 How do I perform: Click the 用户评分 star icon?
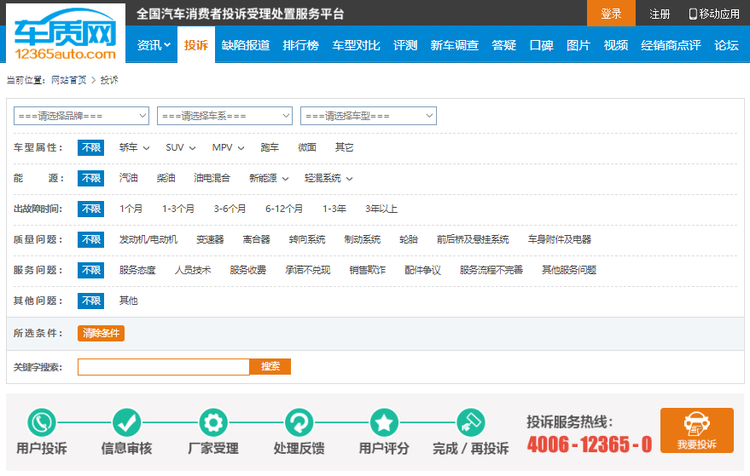pyautogui.click(x=384, y=421)
